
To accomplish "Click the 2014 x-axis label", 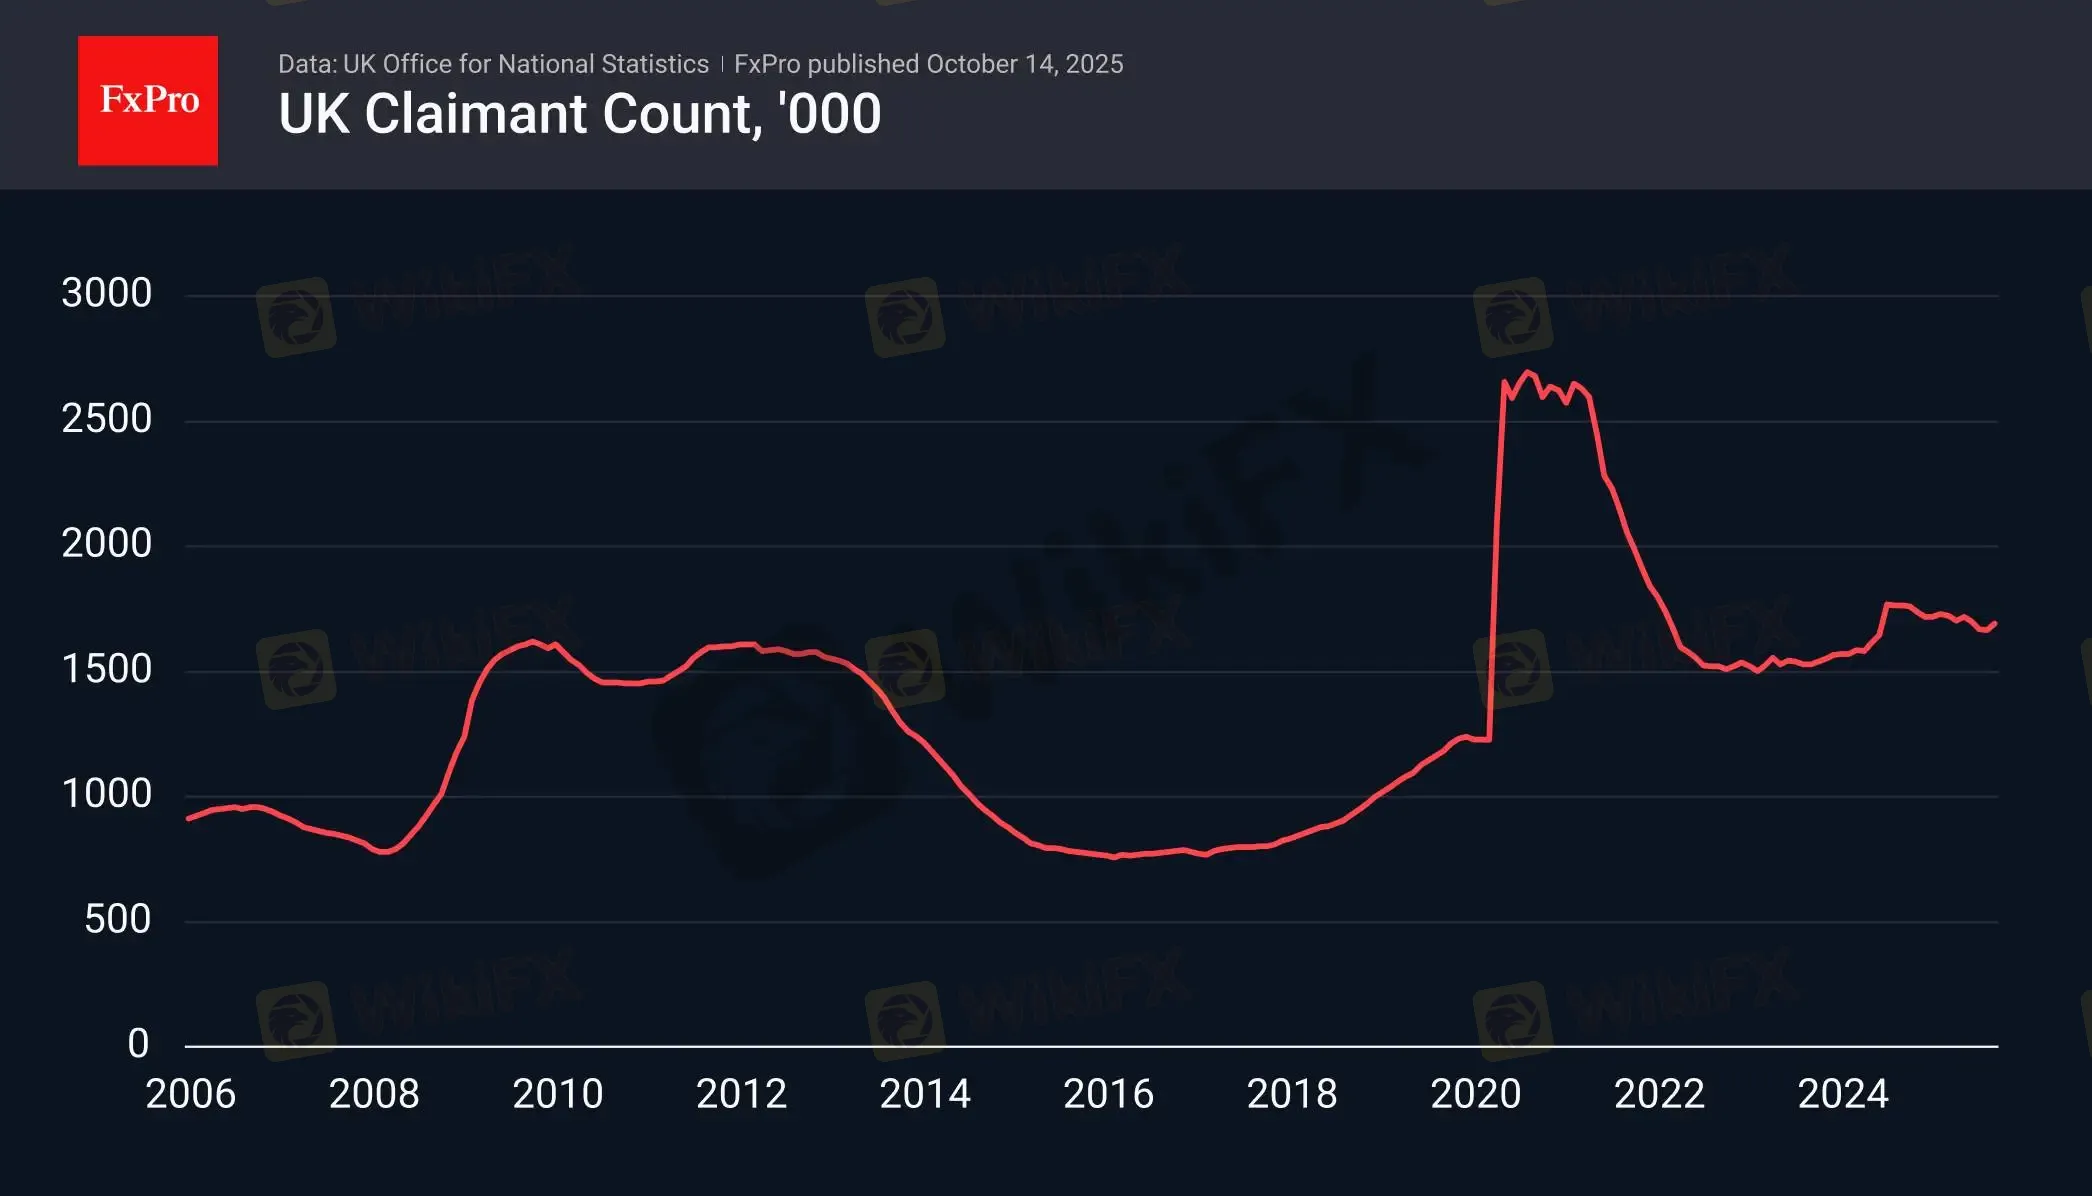I will tap(925, 1094).
